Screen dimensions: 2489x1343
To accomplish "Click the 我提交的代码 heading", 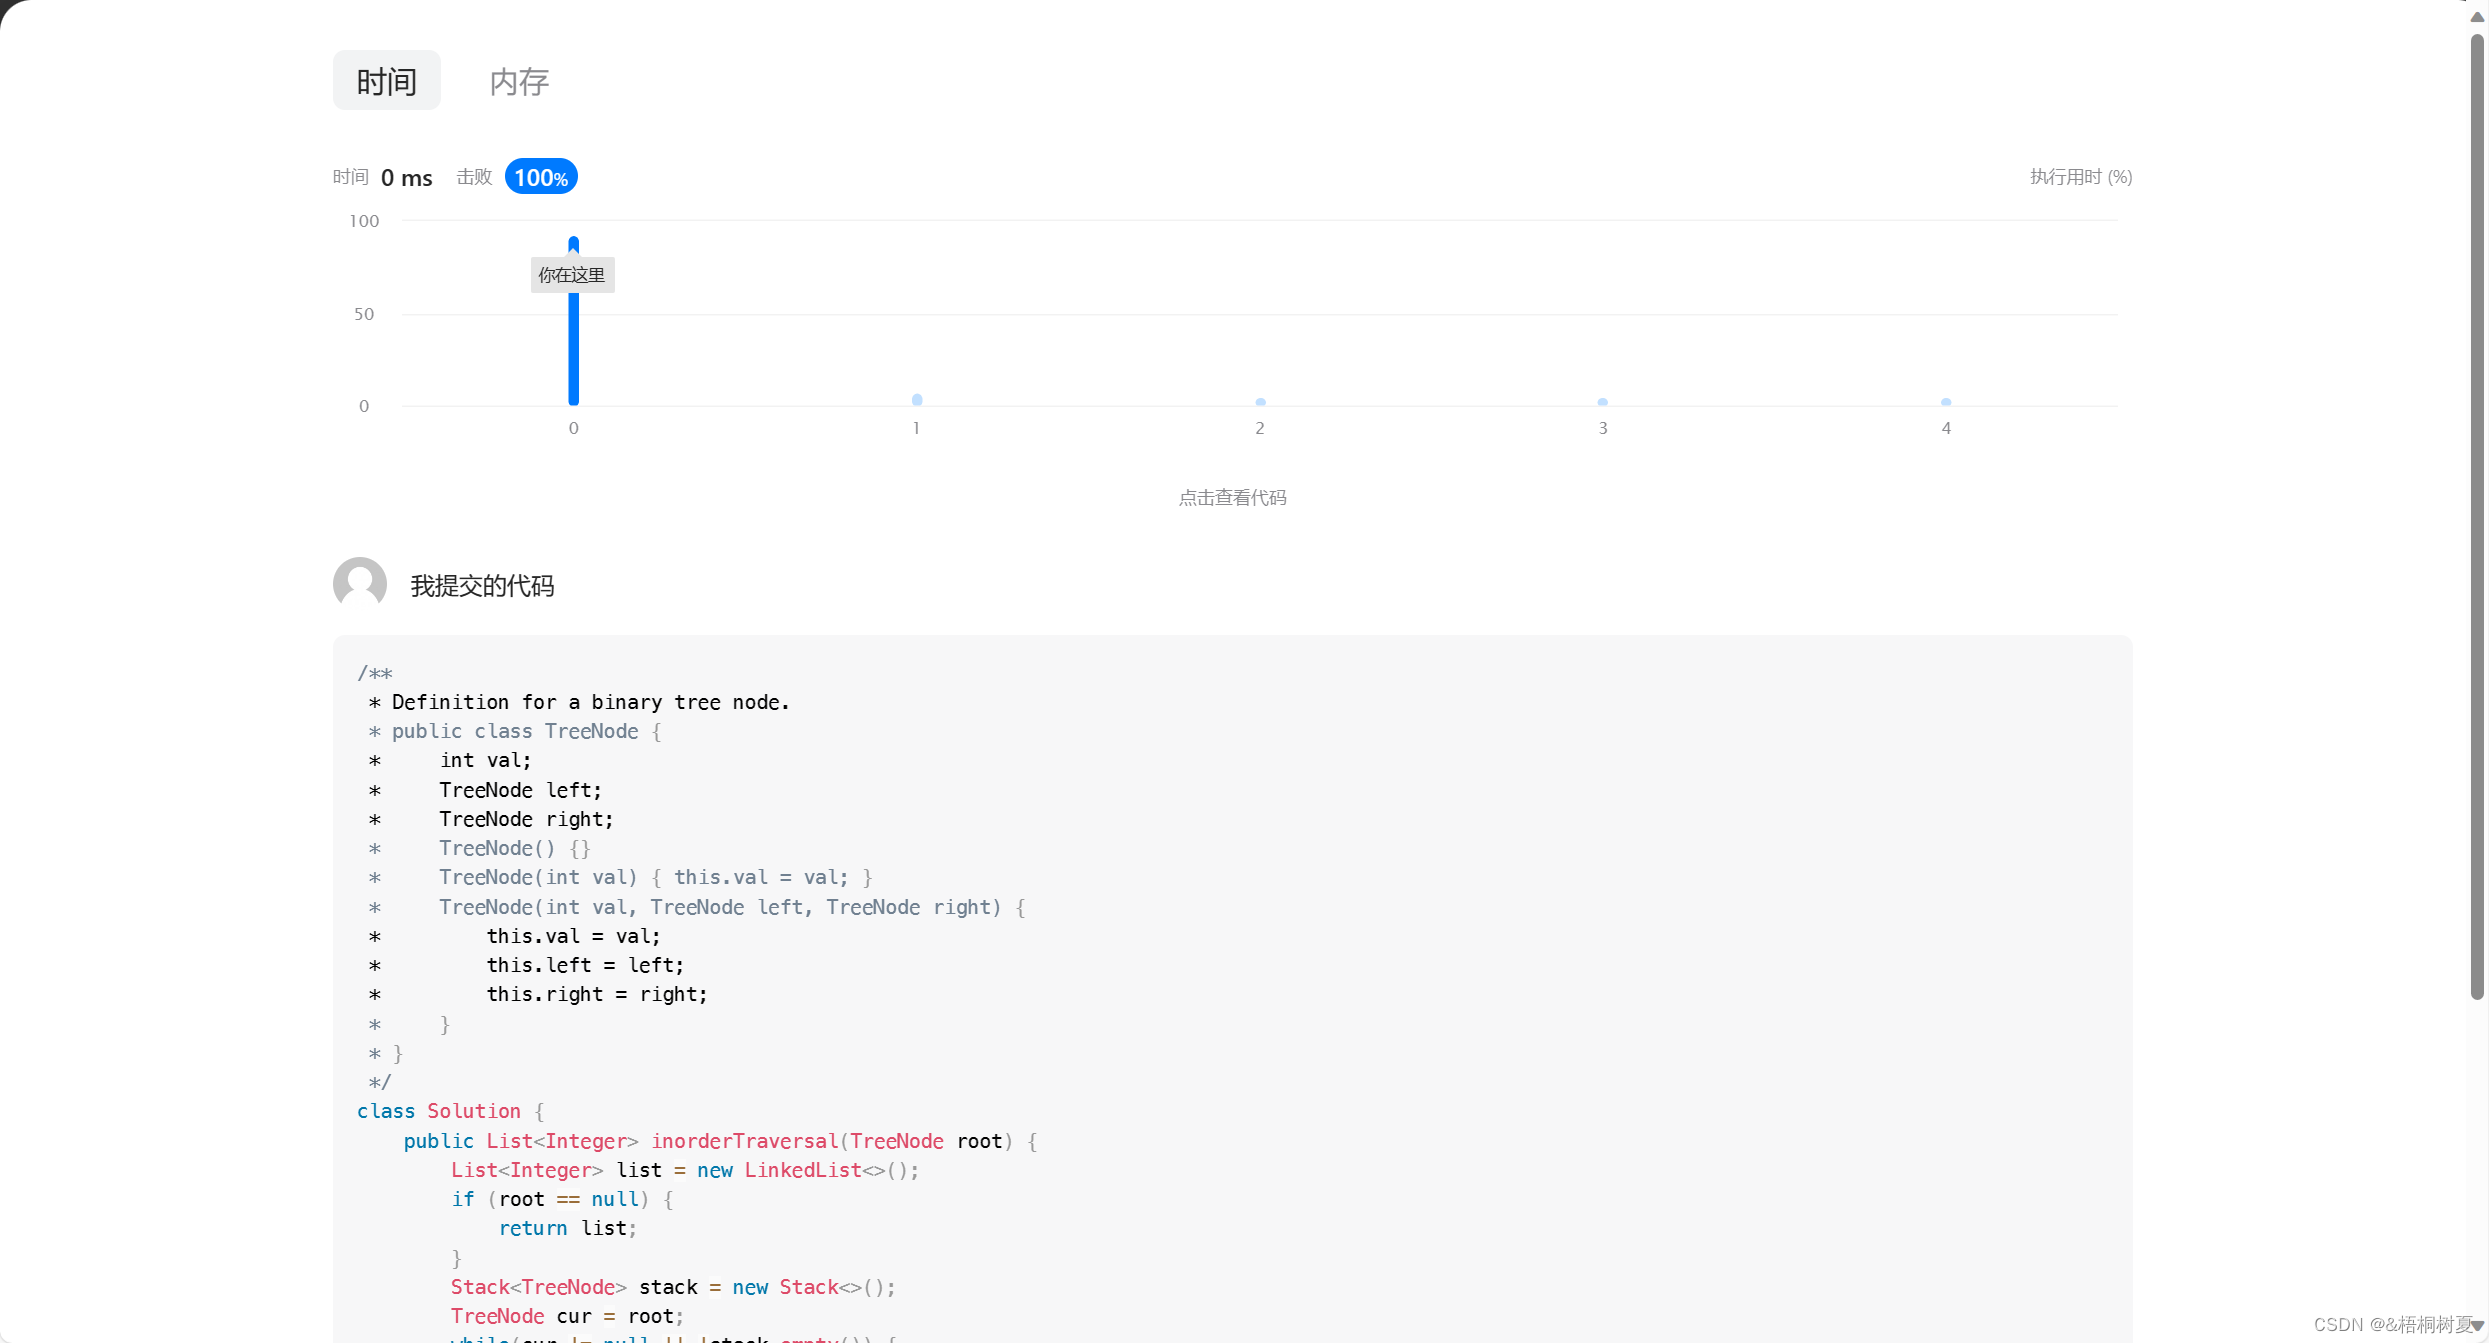I will coord(482,586).
